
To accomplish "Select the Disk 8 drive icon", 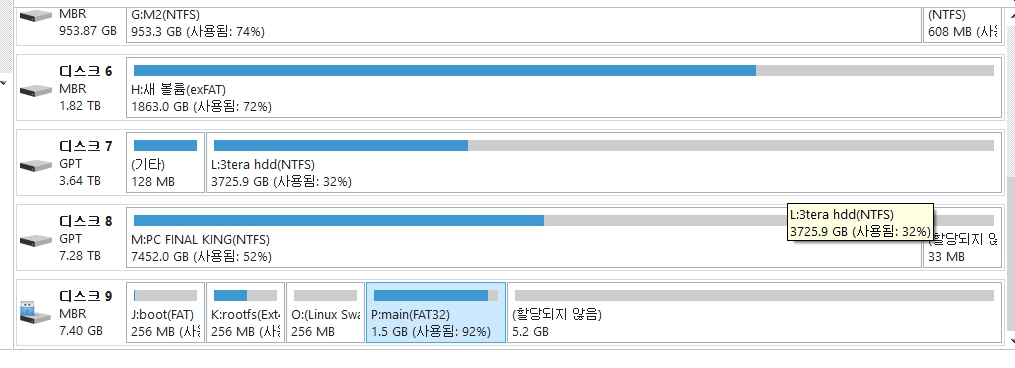I will 36,240.
